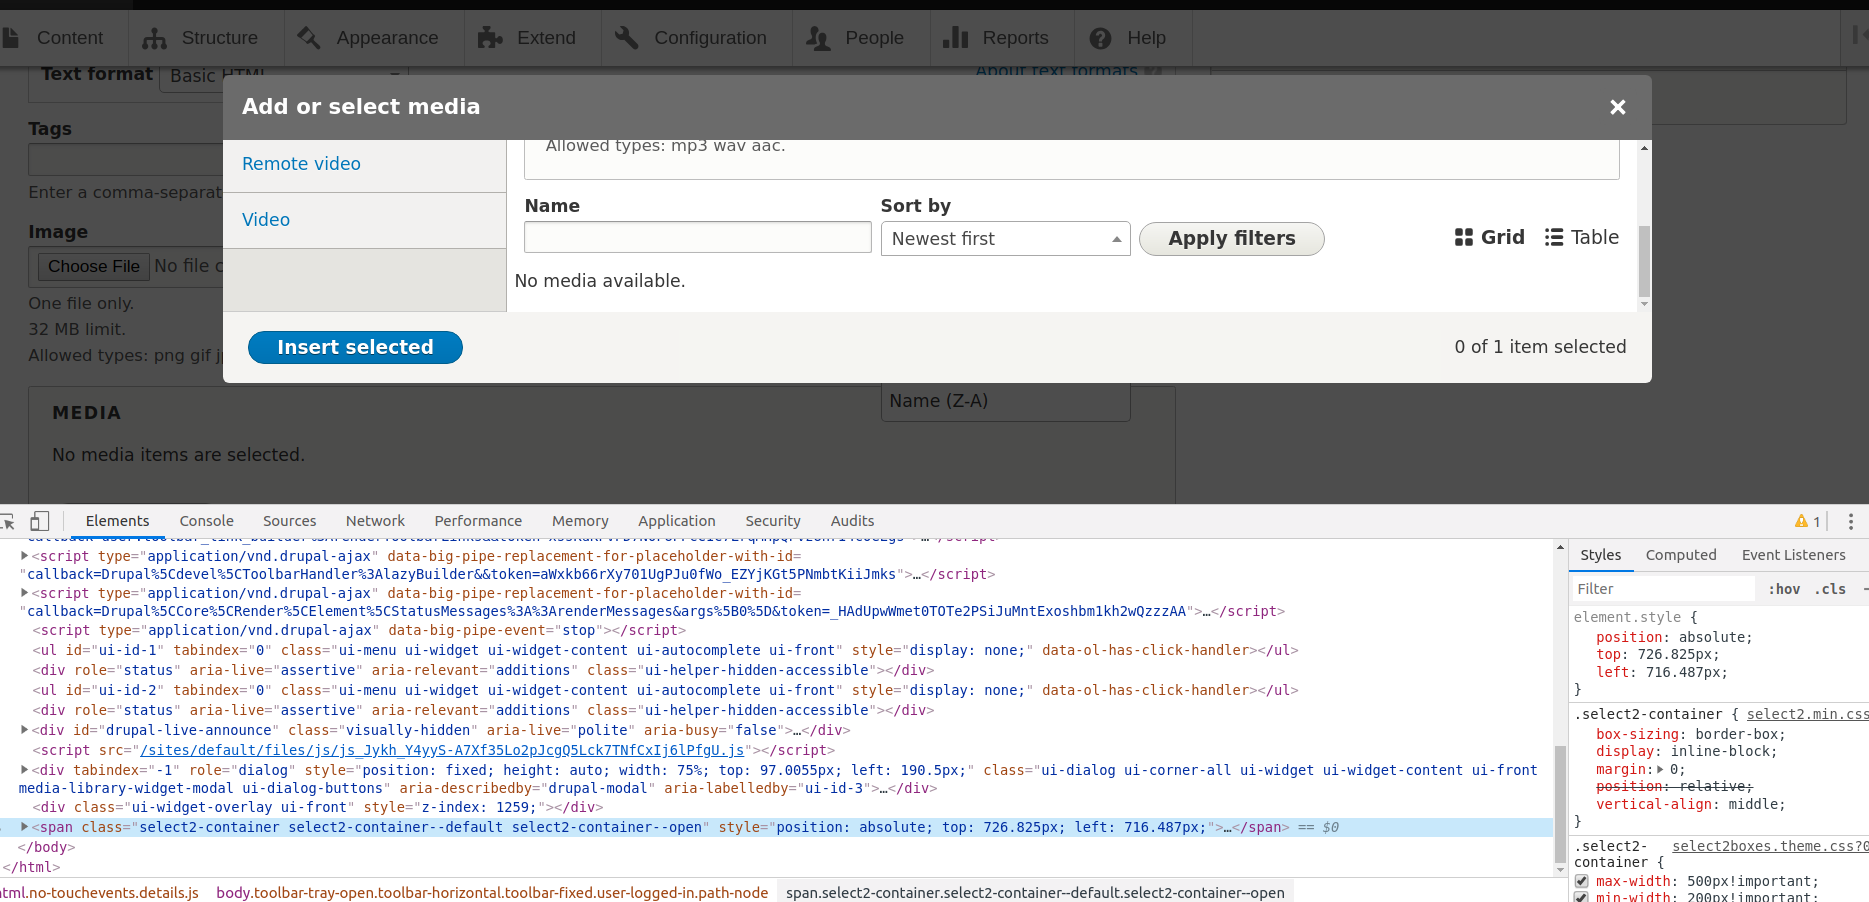The height and width of the screenshot is (902, 1869).
Task: Open the Structure toolbar menu
Action: (x=200, y=38)
